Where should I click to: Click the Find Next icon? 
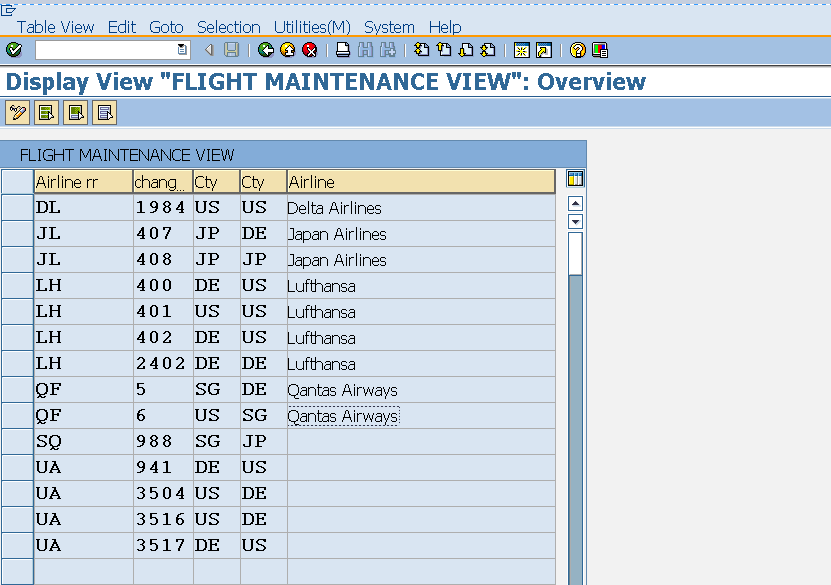pos(386,50)
